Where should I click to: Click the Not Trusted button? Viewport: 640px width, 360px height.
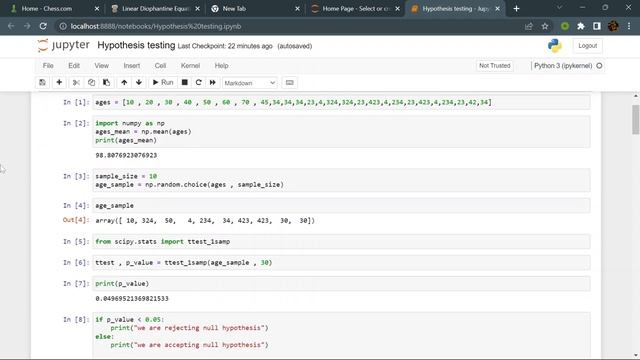point(495,66)
